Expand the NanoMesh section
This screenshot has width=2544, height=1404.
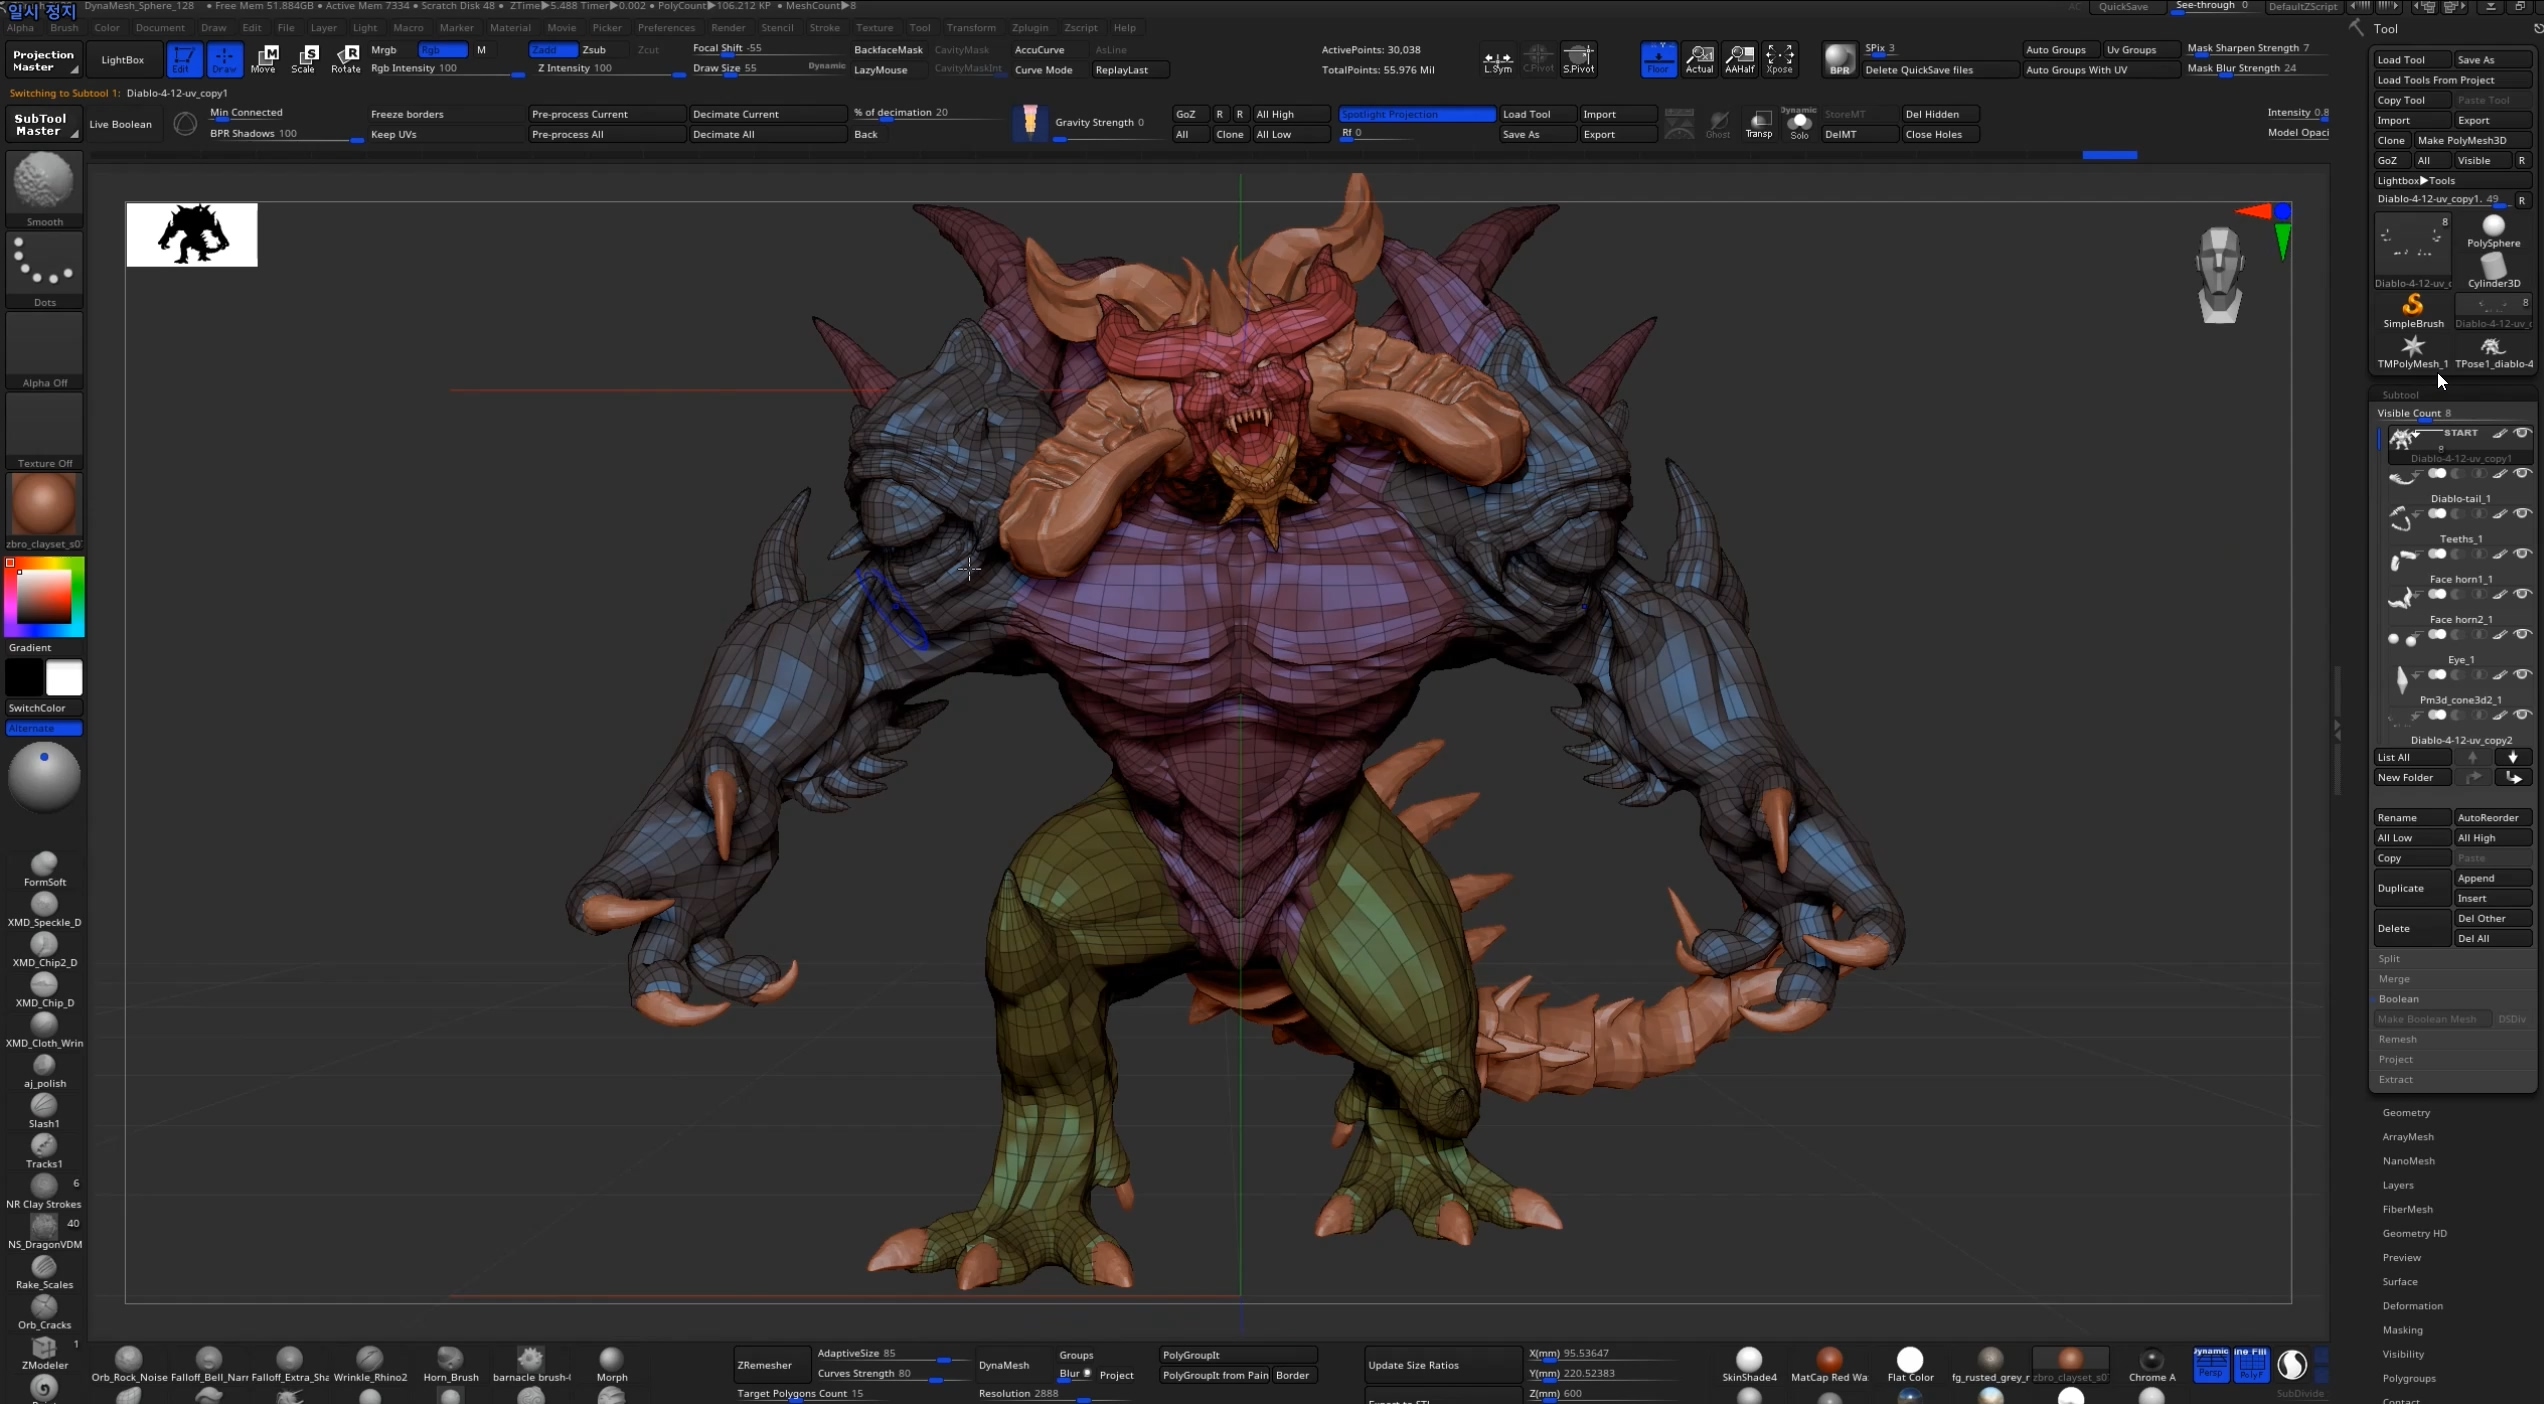[2408, 1160]
